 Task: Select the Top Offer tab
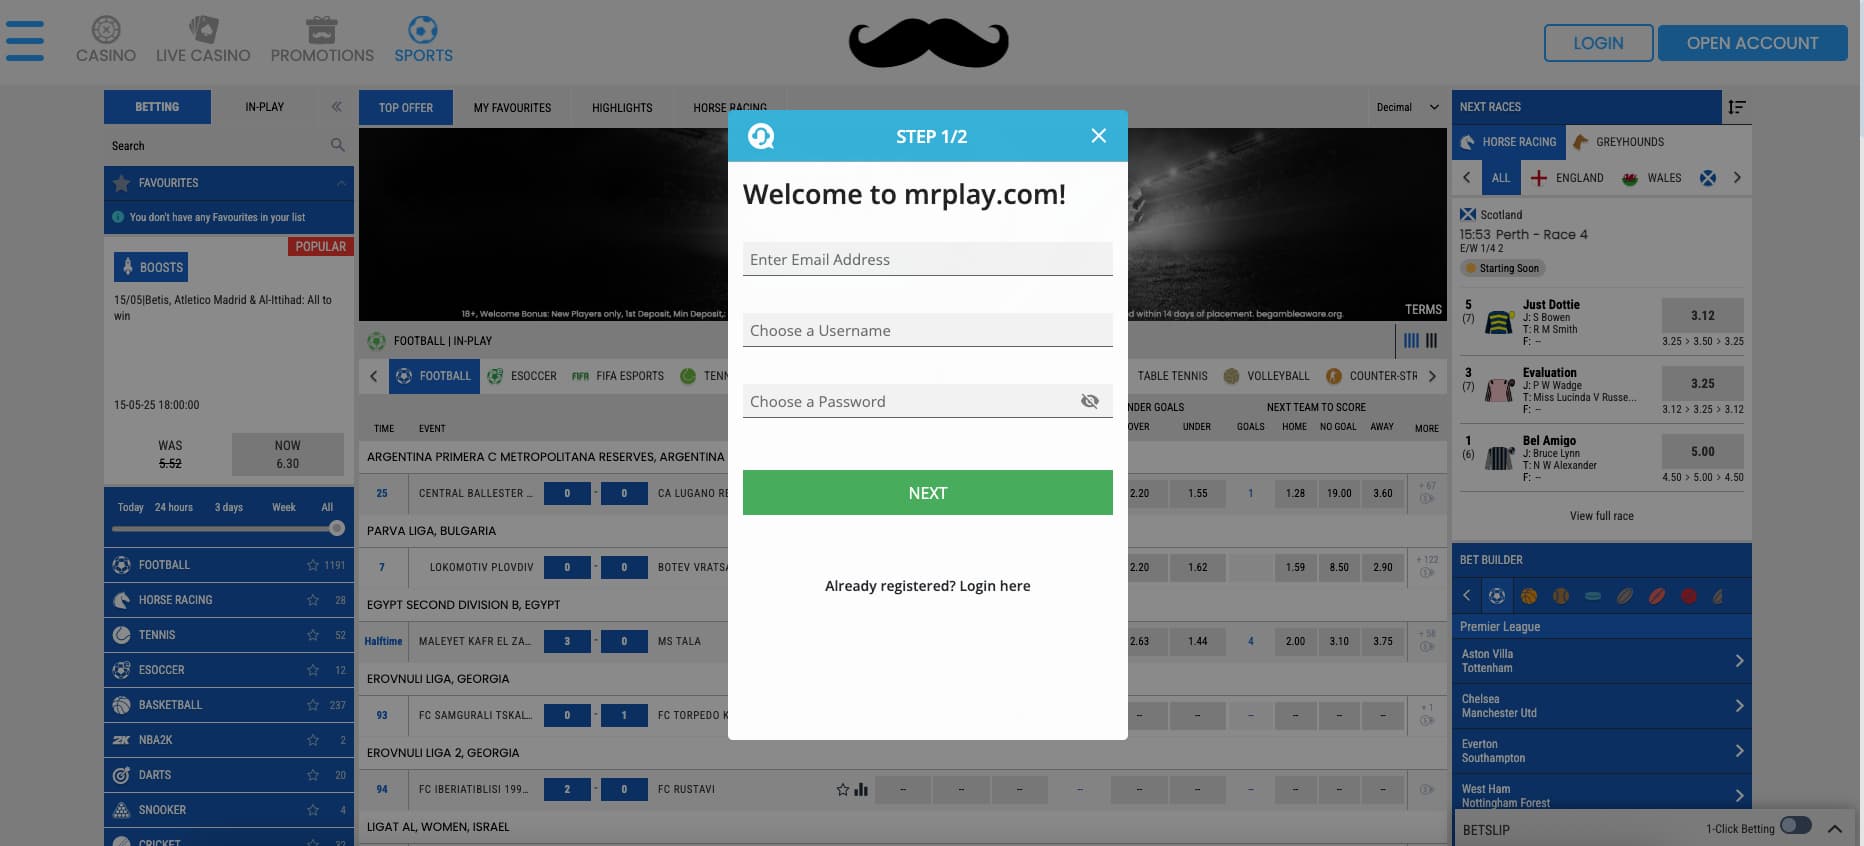point(406,107)
